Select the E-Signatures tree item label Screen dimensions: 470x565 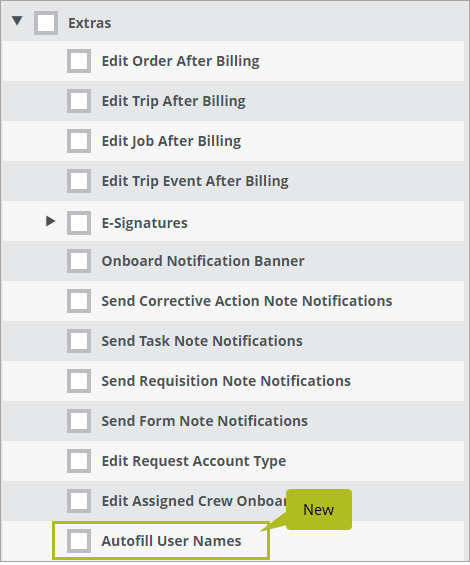145,223
